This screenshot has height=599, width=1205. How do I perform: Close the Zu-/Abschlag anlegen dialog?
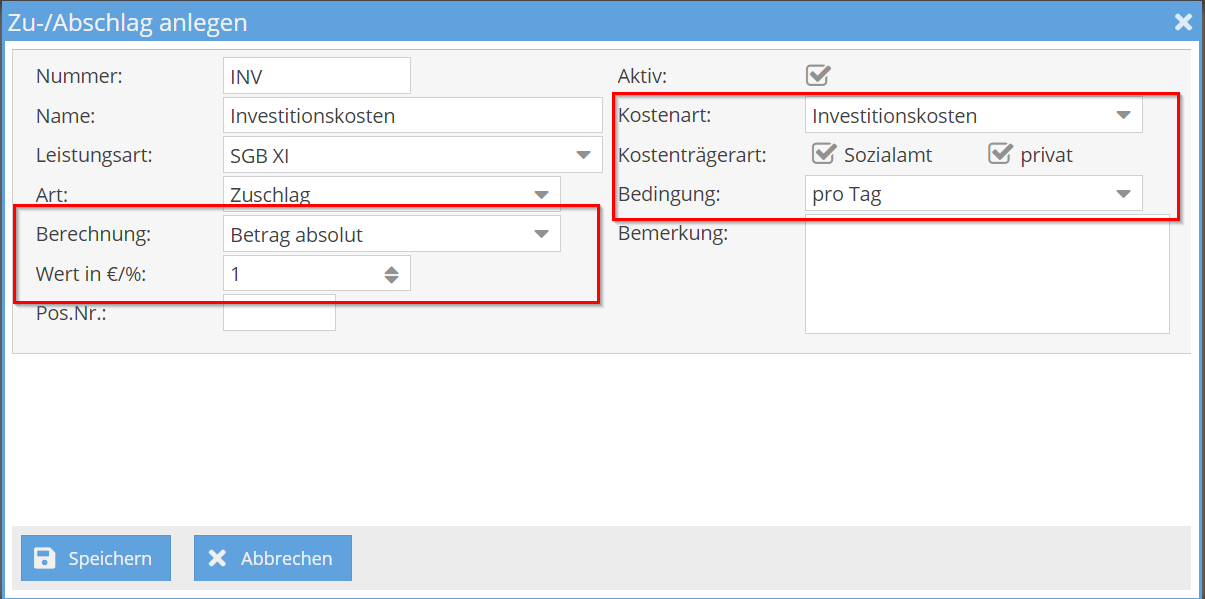(x=1183, y=21)
